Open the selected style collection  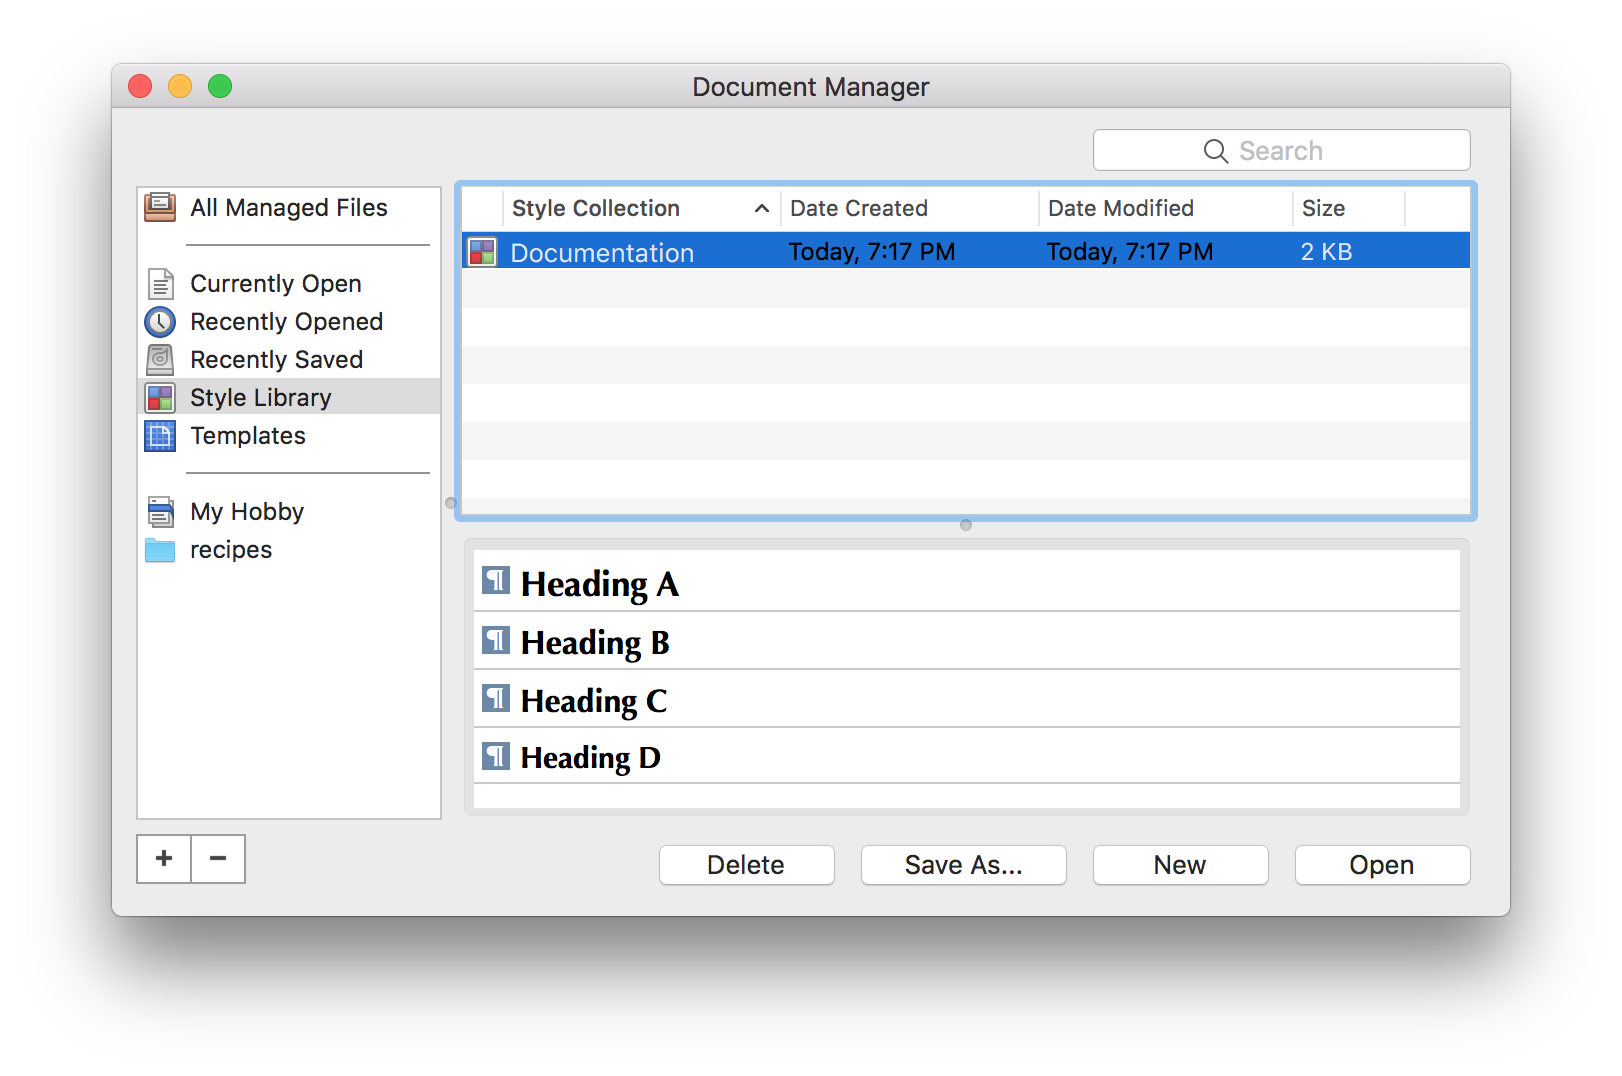coord(1382,865)
